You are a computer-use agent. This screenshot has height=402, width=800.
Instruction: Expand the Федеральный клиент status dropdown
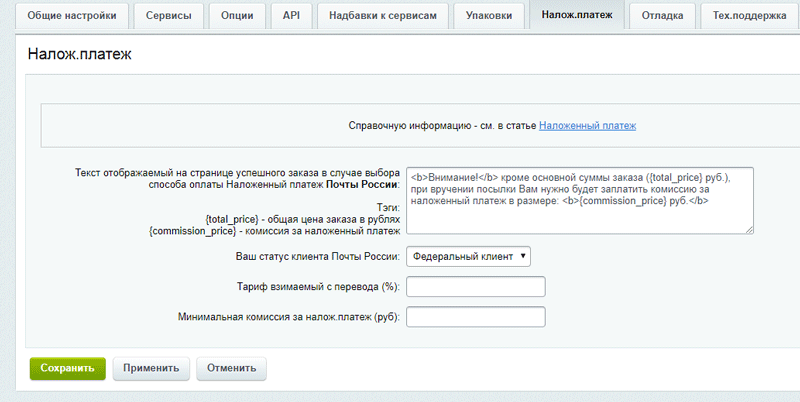pyautogui.click(x=468, y=256)
